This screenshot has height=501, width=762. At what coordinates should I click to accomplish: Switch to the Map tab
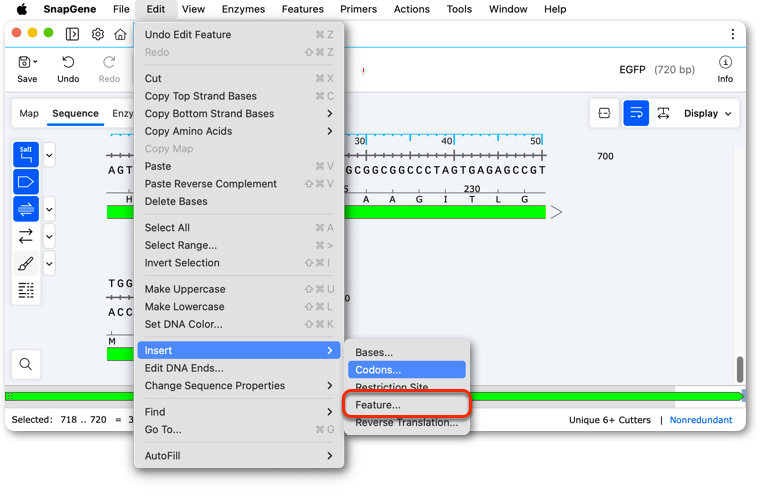[29, 113]
